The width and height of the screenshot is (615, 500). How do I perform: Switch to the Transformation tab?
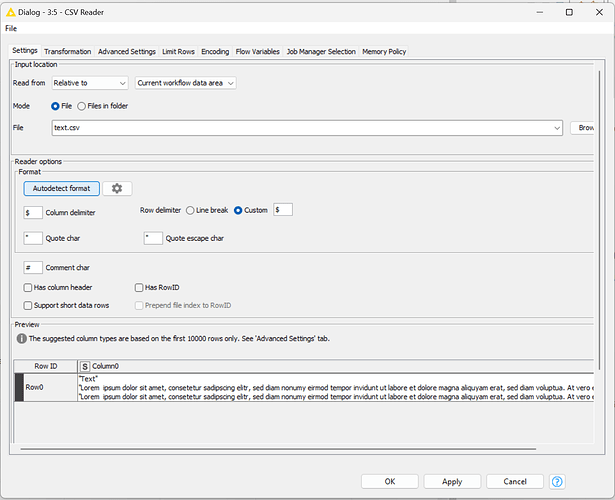click(67, 51)
